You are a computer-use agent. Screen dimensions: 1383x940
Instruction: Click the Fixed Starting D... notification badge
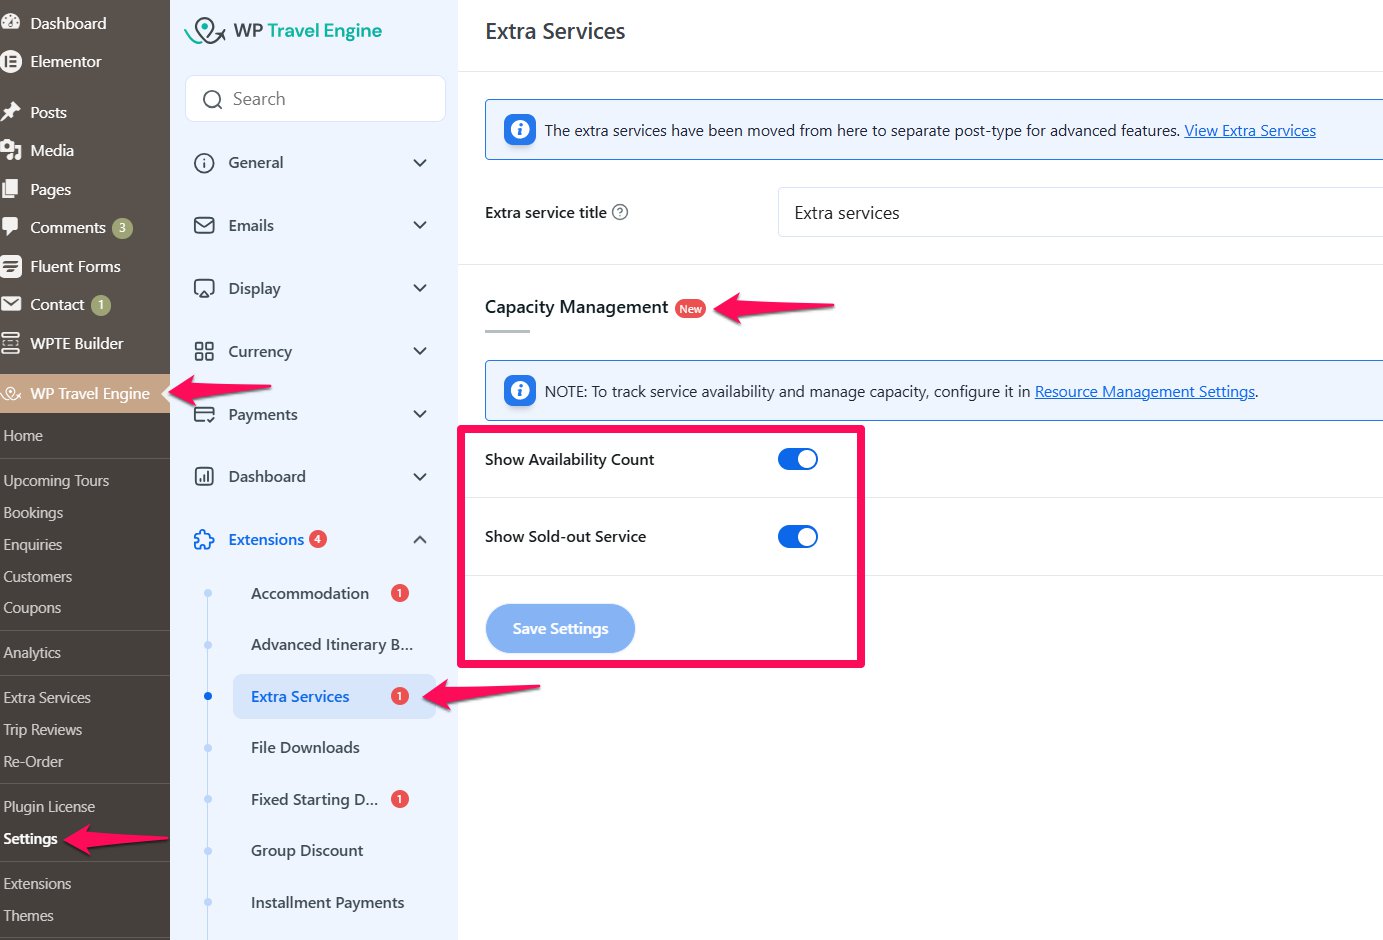400,799
